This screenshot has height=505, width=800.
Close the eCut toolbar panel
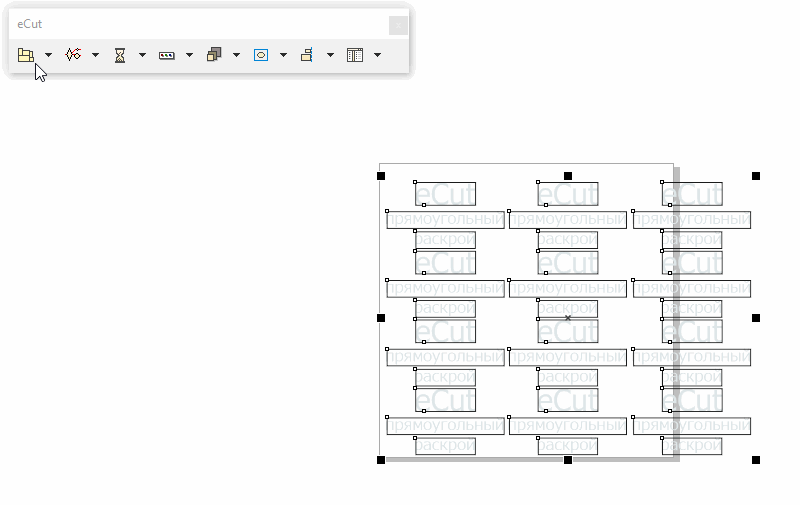click(x=398, y=25)
